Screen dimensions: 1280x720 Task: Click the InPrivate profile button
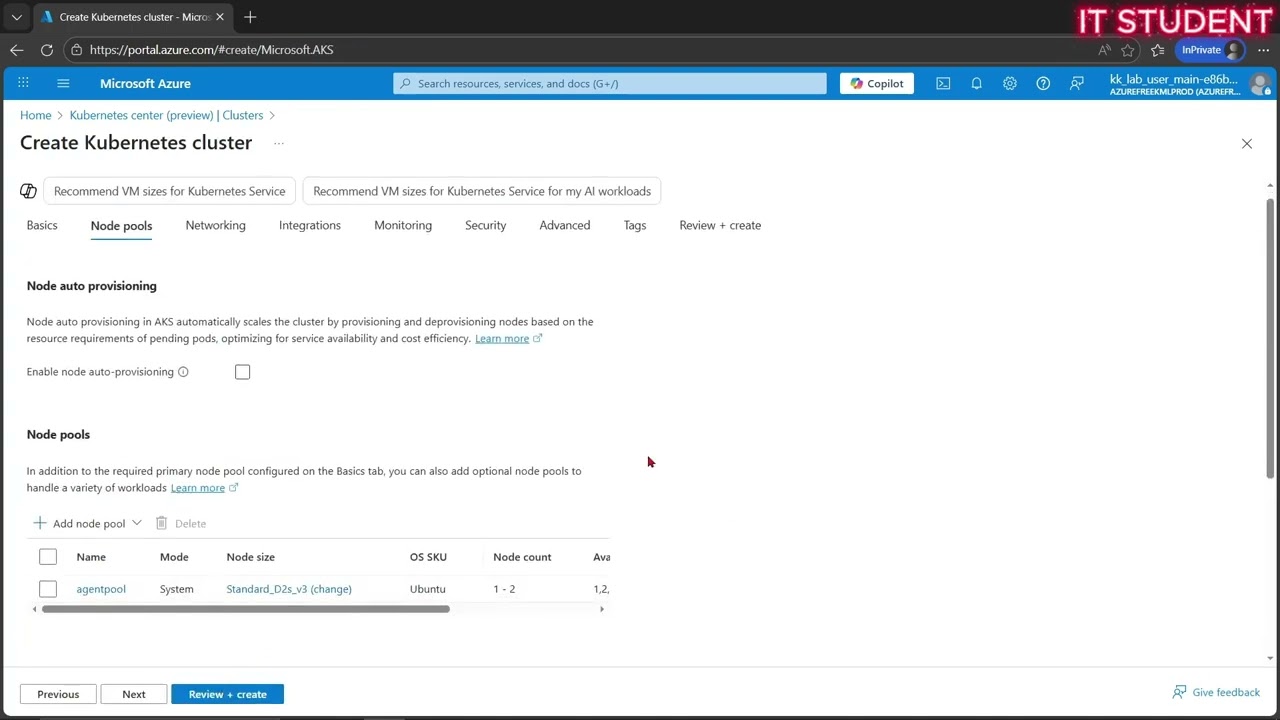click(1211, 50)
